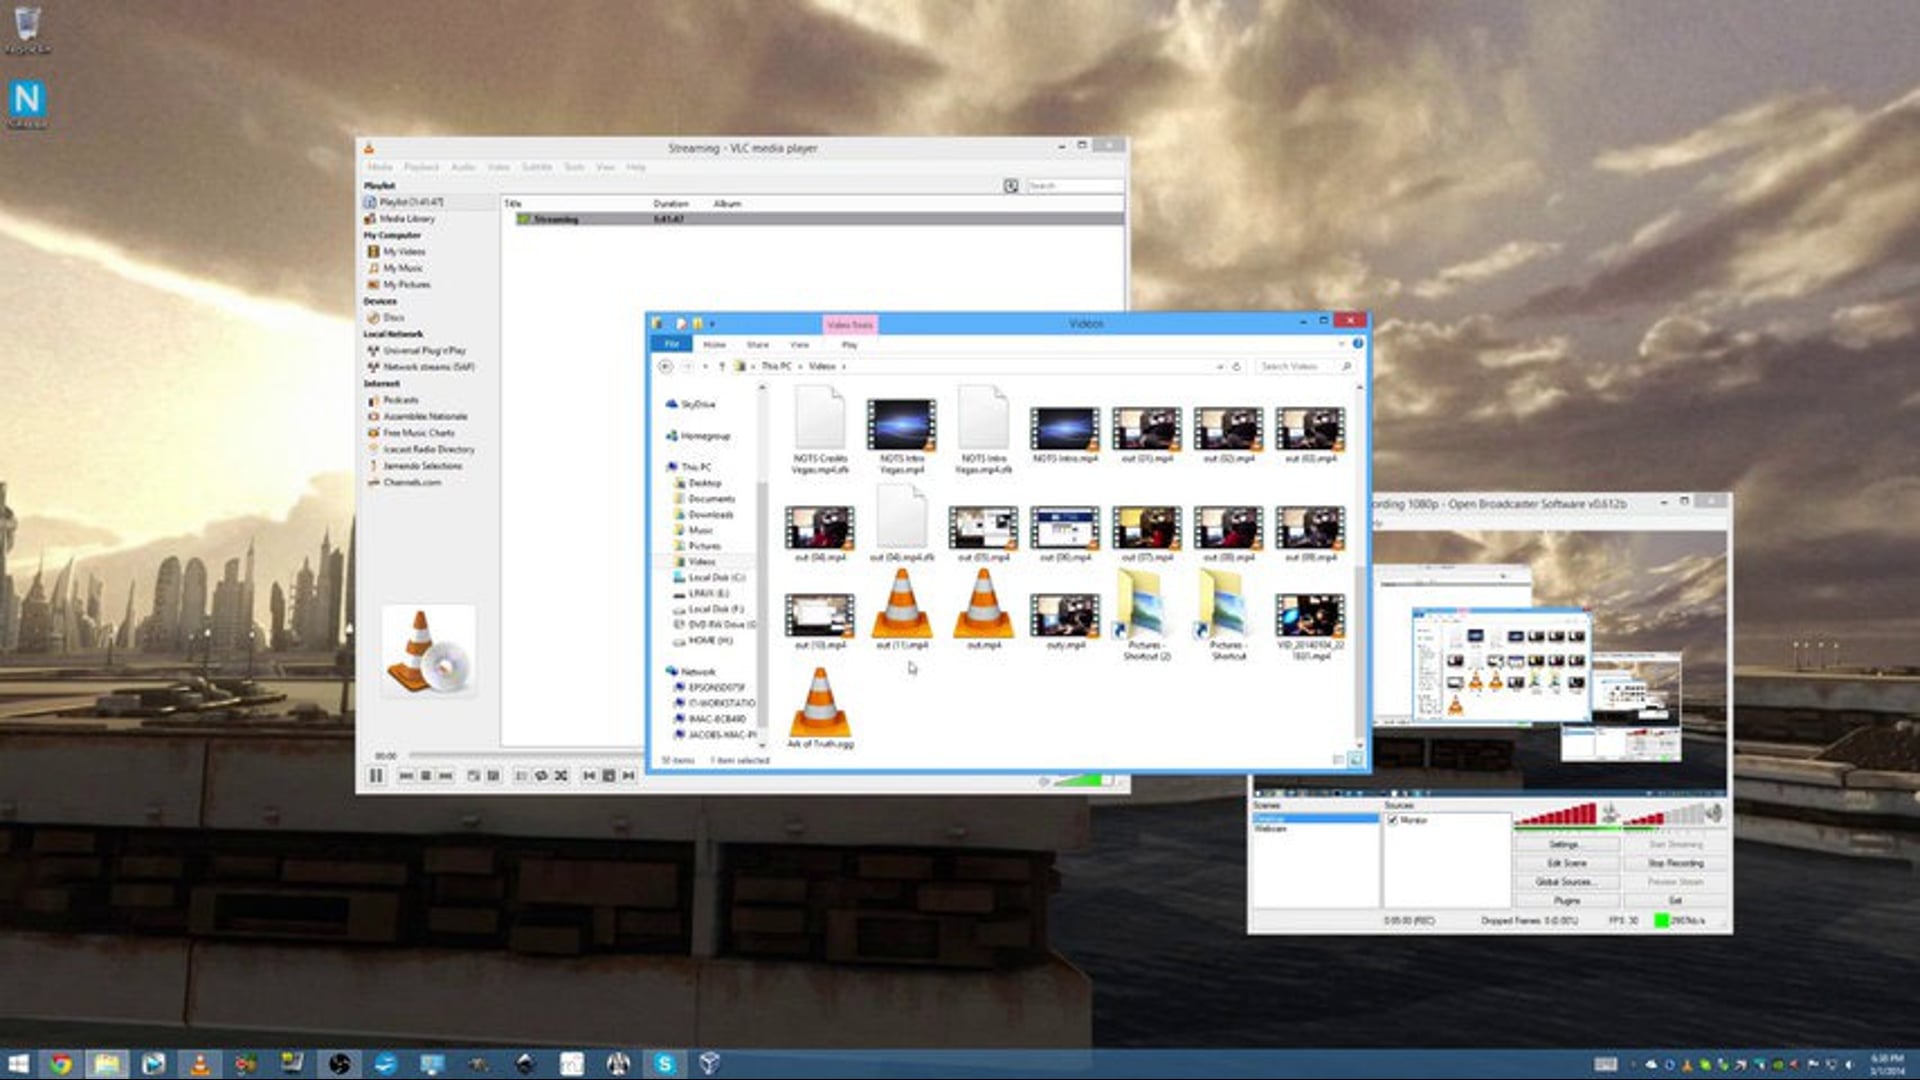
Task: Open Explorer help icon
Action: [x=1358, y=344]
